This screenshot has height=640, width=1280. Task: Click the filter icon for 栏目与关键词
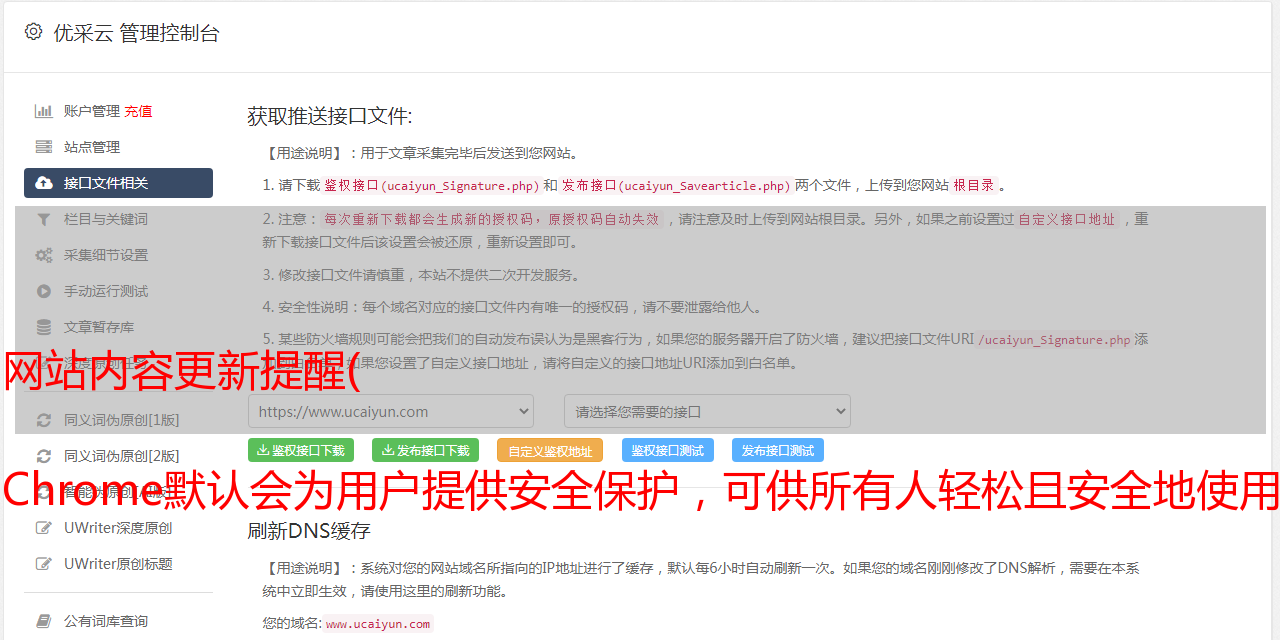pos(44,219)
